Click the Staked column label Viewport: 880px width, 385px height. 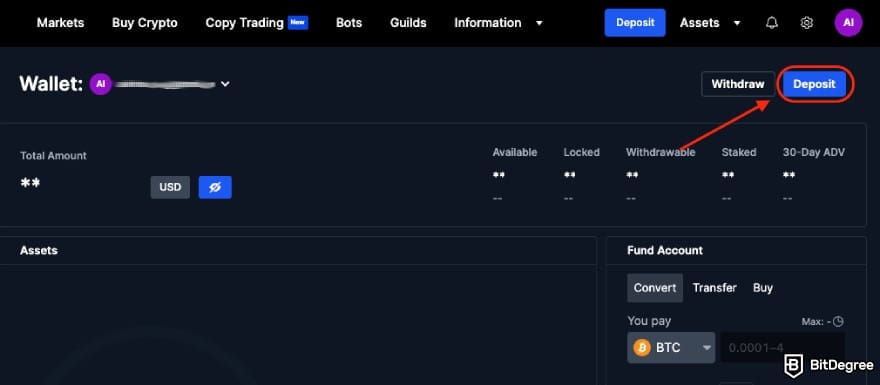pos(739,152)
